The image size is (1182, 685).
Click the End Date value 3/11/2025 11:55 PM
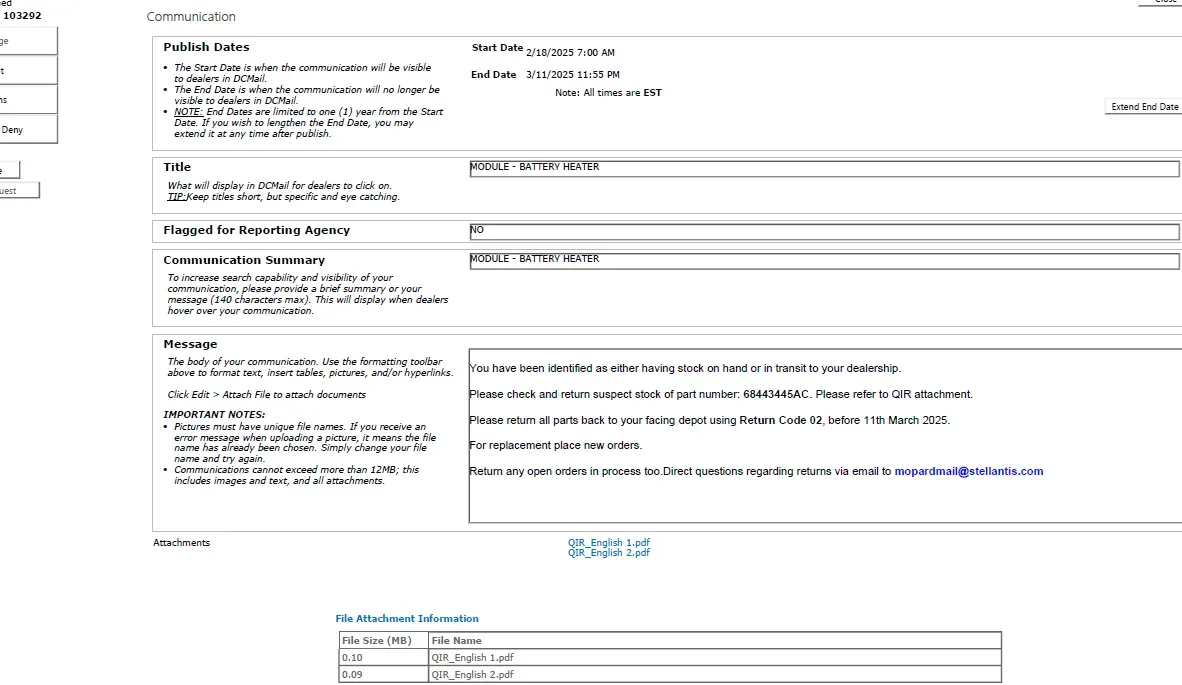point(573,75)
